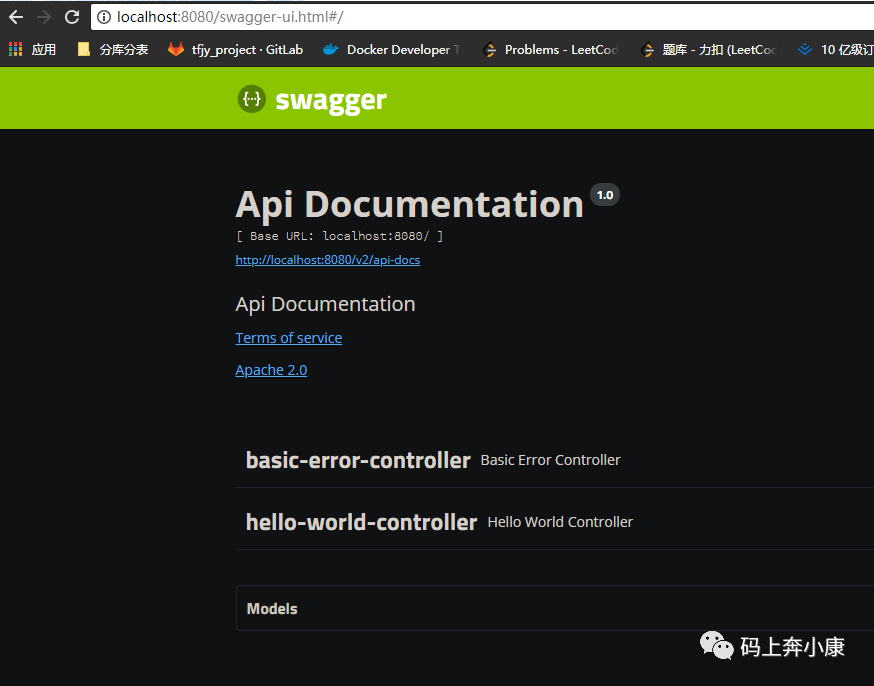The width and height of the screenshot is (874, 686).
Task: Open the v2/api-docs link
Action: pos(328,260)
